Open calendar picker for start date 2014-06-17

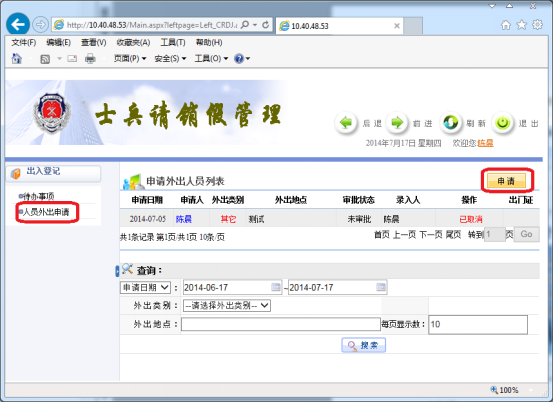tap(276, 287)
